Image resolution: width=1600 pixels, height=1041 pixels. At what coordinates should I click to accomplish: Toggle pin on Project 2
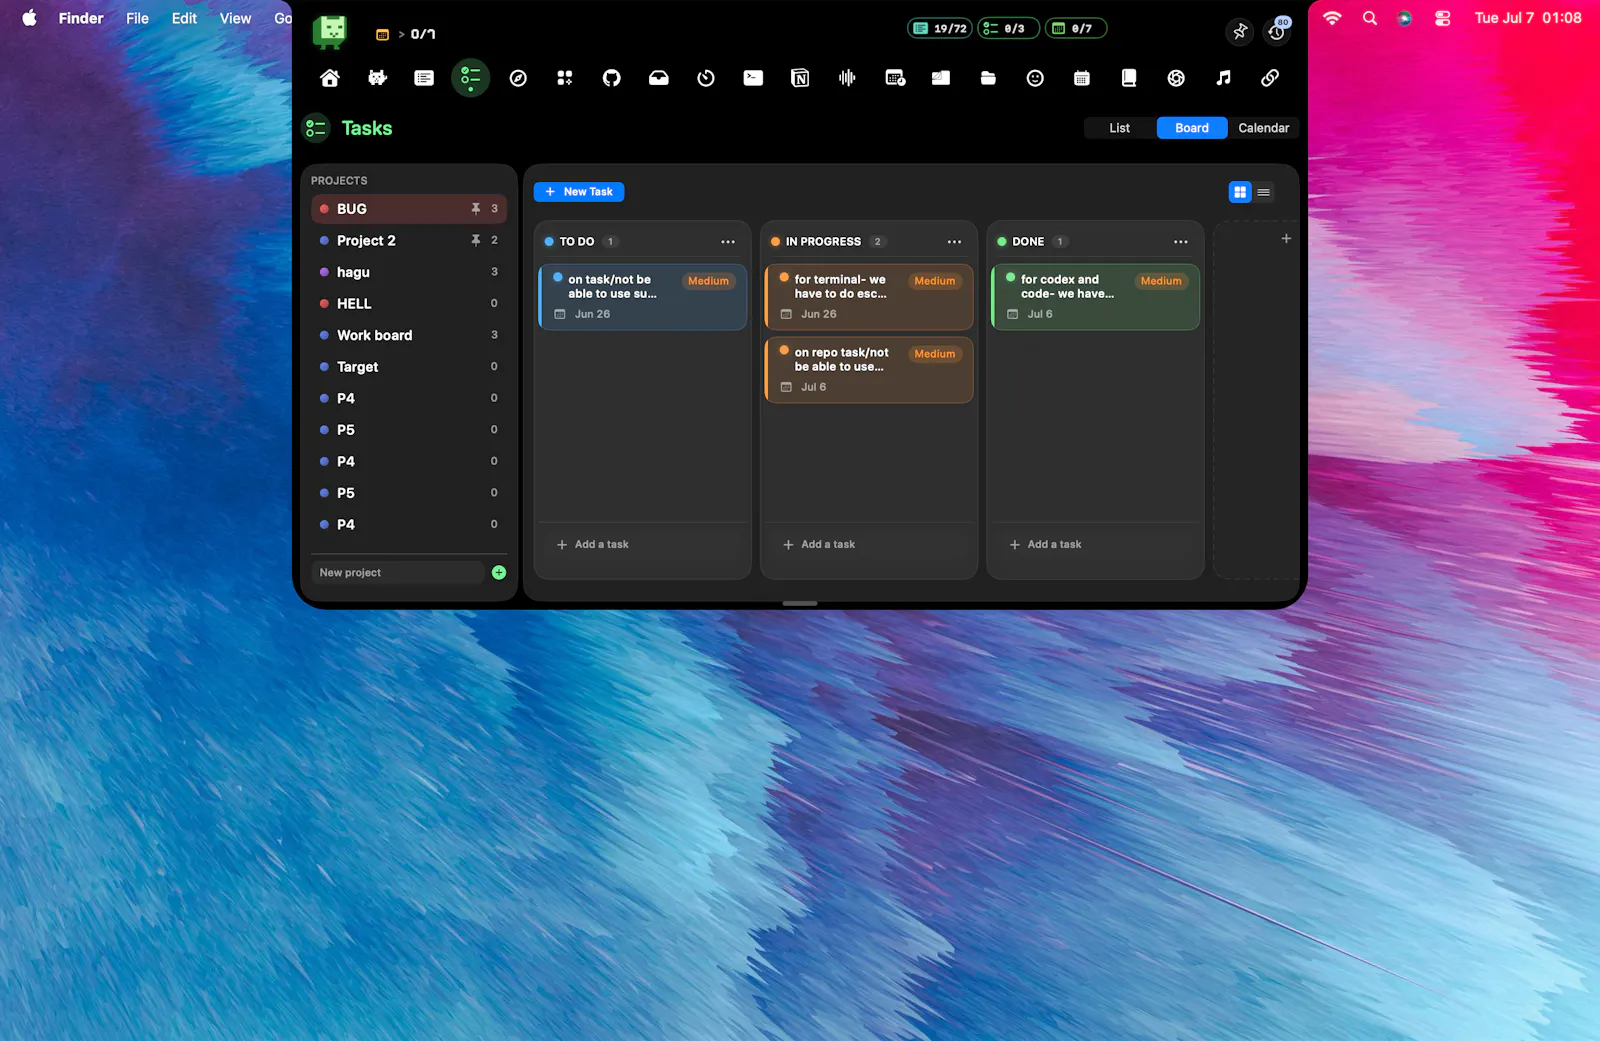tap(476, 241)
